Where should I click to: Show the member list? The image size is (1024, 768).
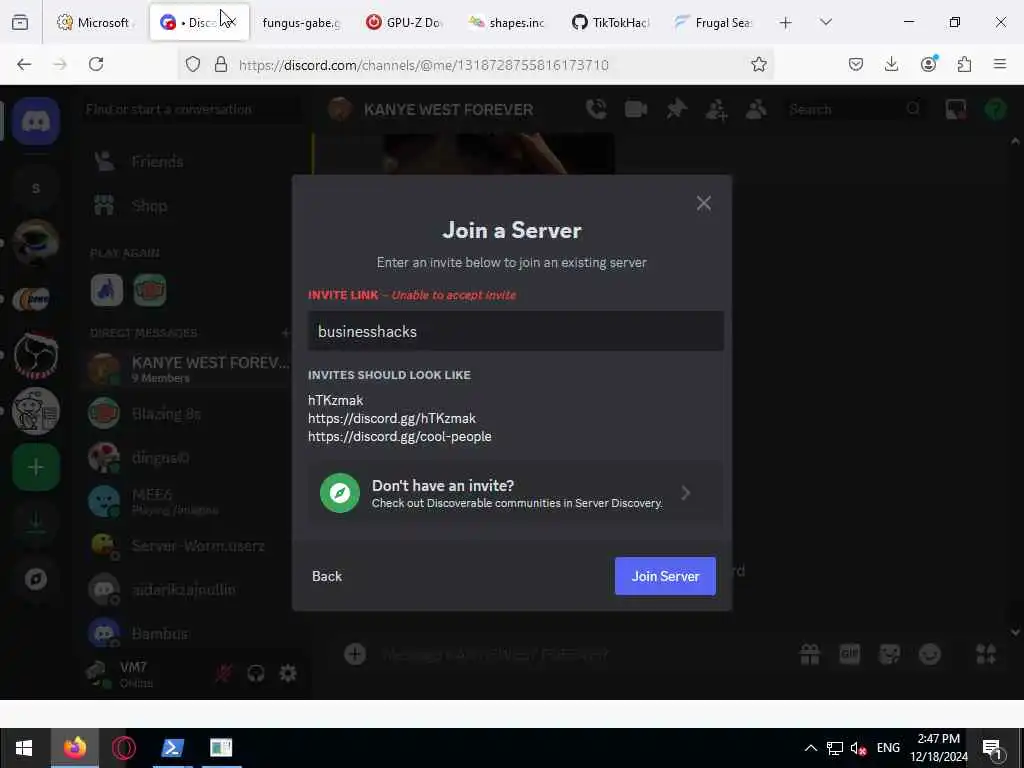point(756,109)
